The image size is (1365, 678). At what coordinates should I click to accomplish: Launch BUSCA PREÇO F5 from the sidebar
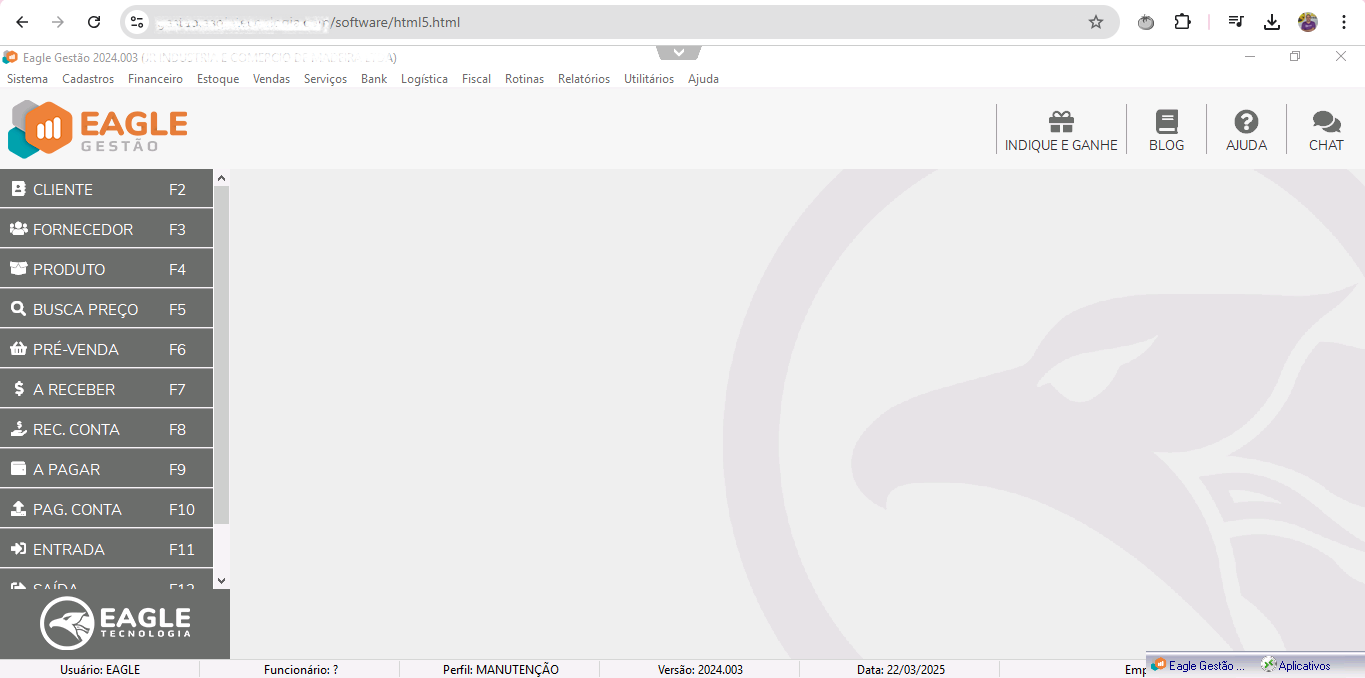106,309
